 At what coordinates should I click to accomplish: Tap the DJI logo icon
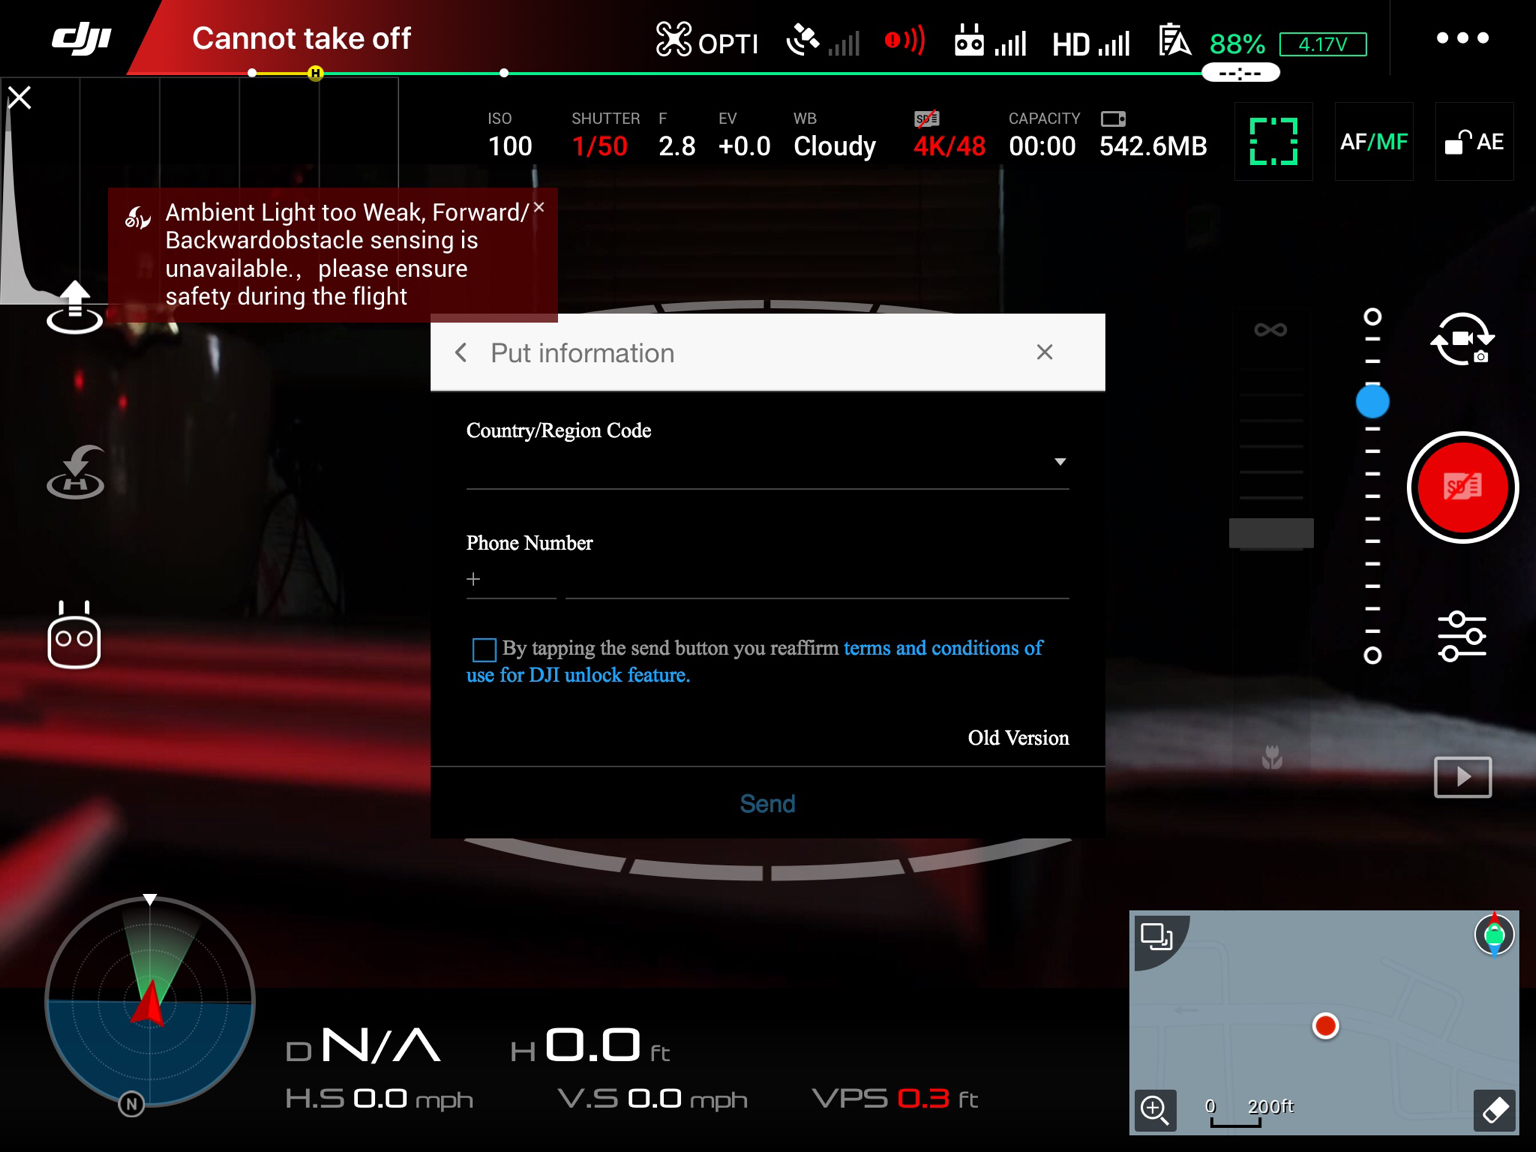click(x=82, y=39)
